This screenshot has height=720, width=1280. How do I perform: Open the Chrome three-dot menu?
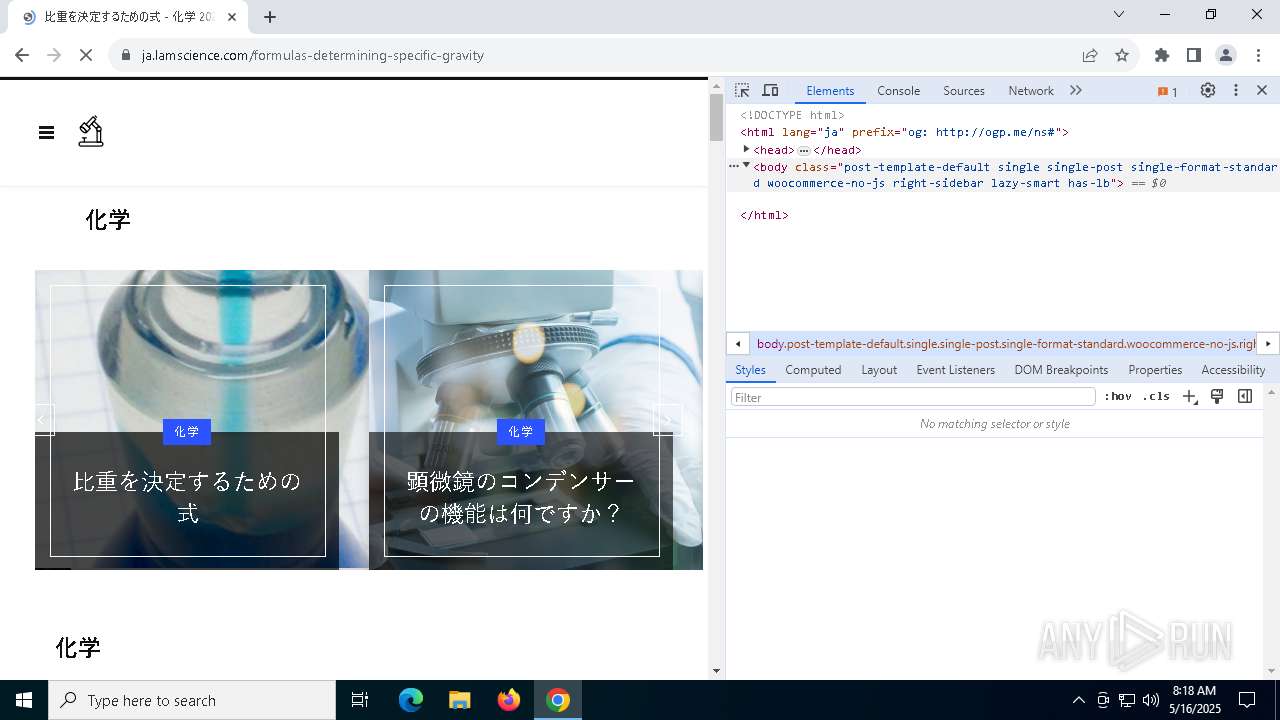[x=1258, y=55]
